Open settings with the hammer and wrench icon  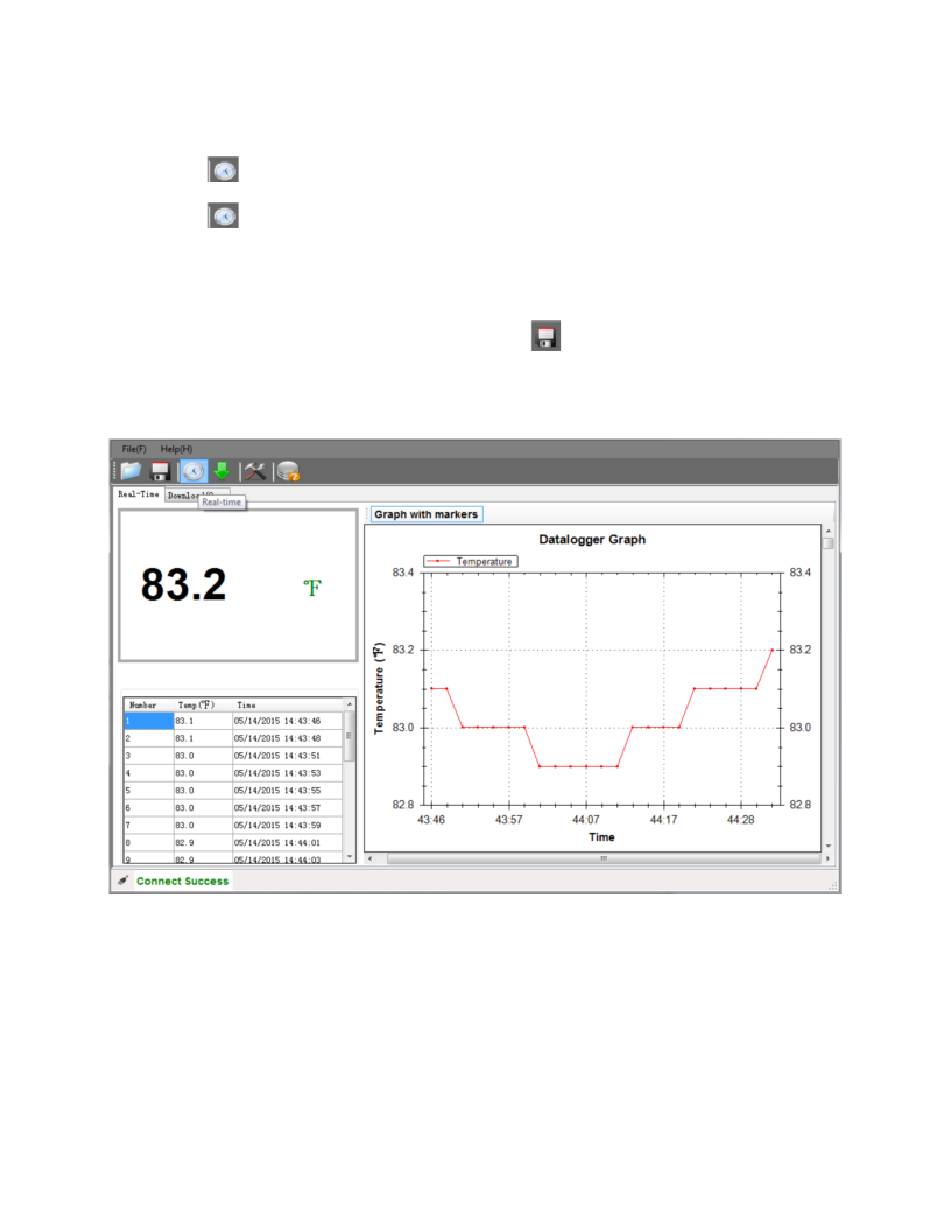pyautogui.click(x=255, y=471)
